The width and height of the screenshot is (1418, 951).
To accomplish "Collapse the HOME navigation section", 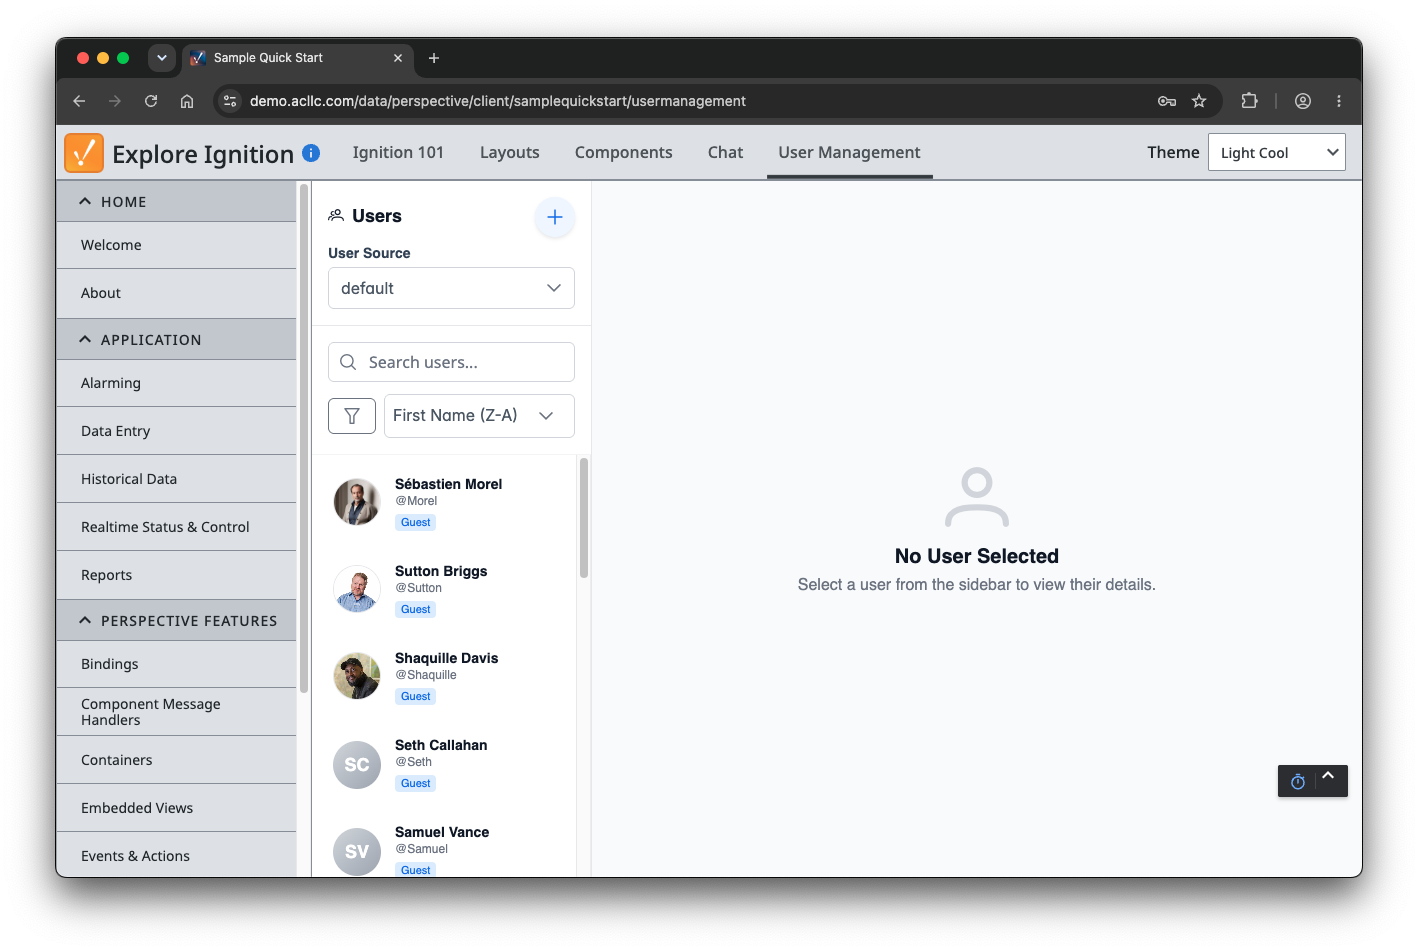I will click(176, 202).
